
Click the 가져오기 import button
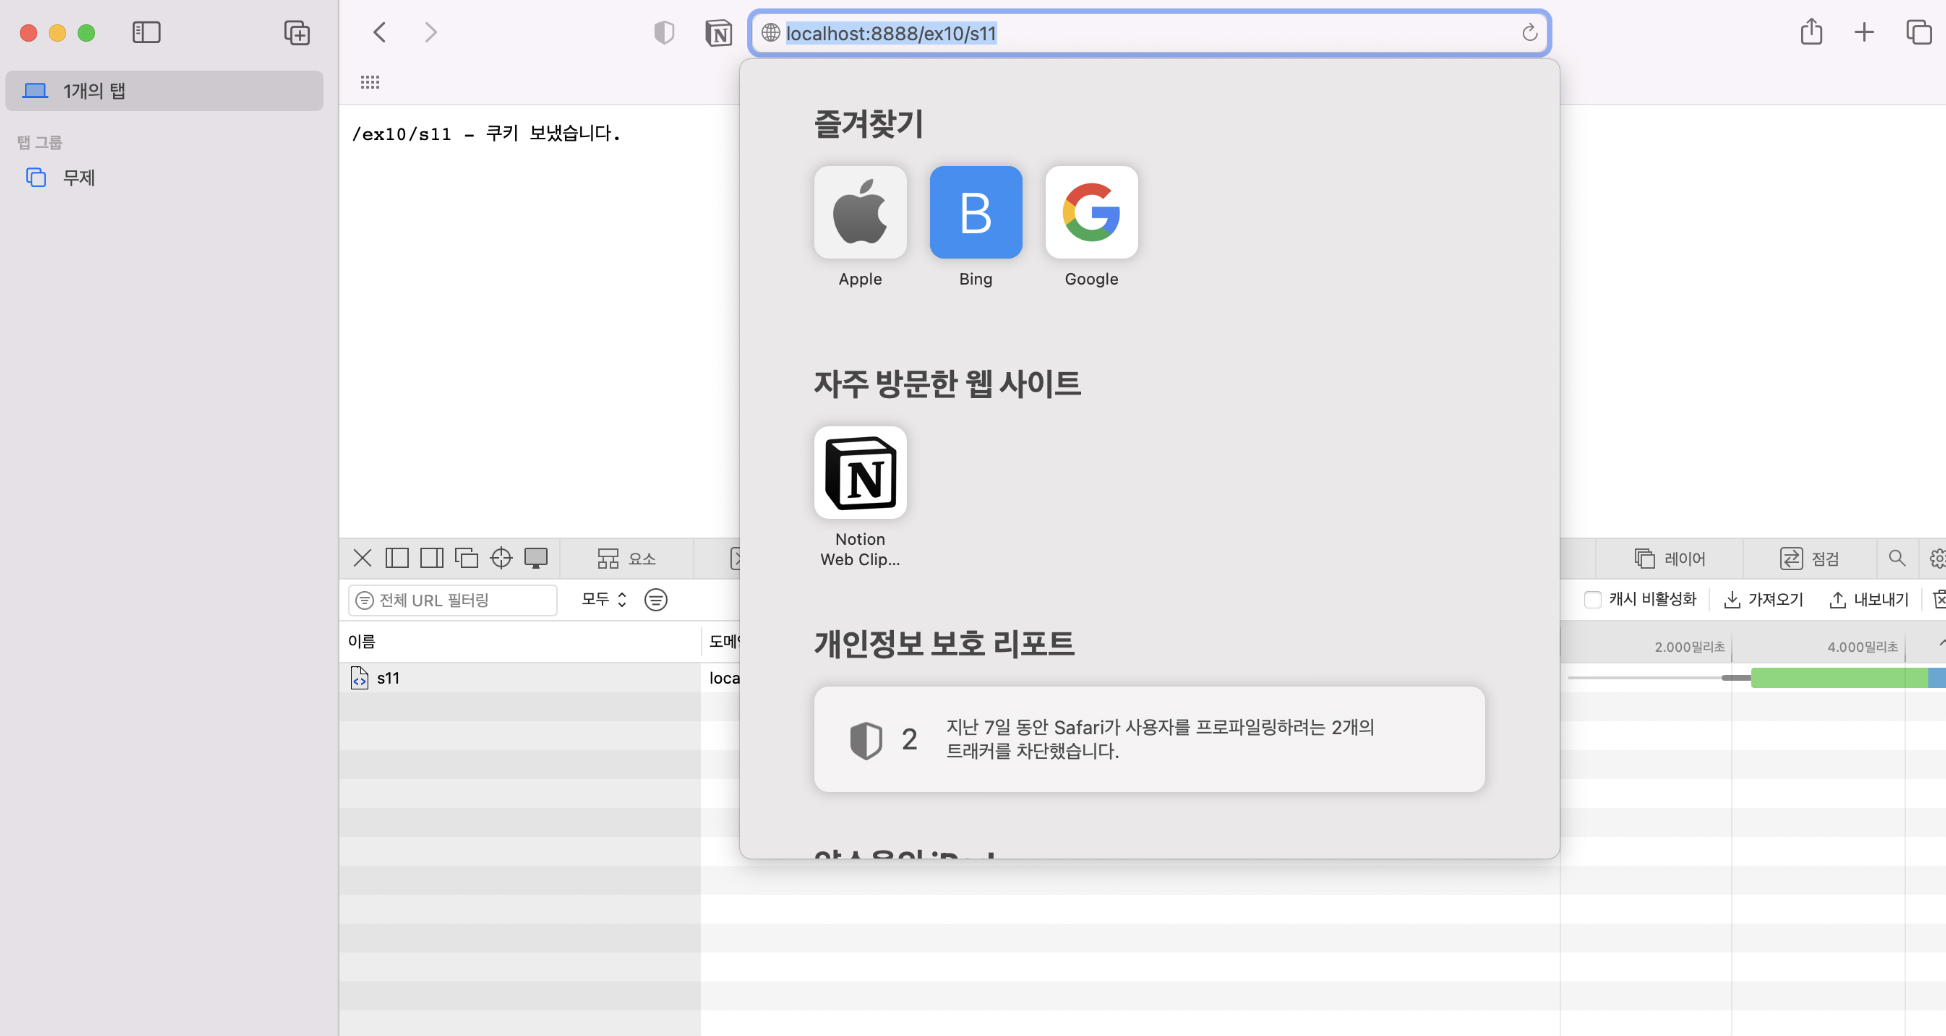(1764, 599)
